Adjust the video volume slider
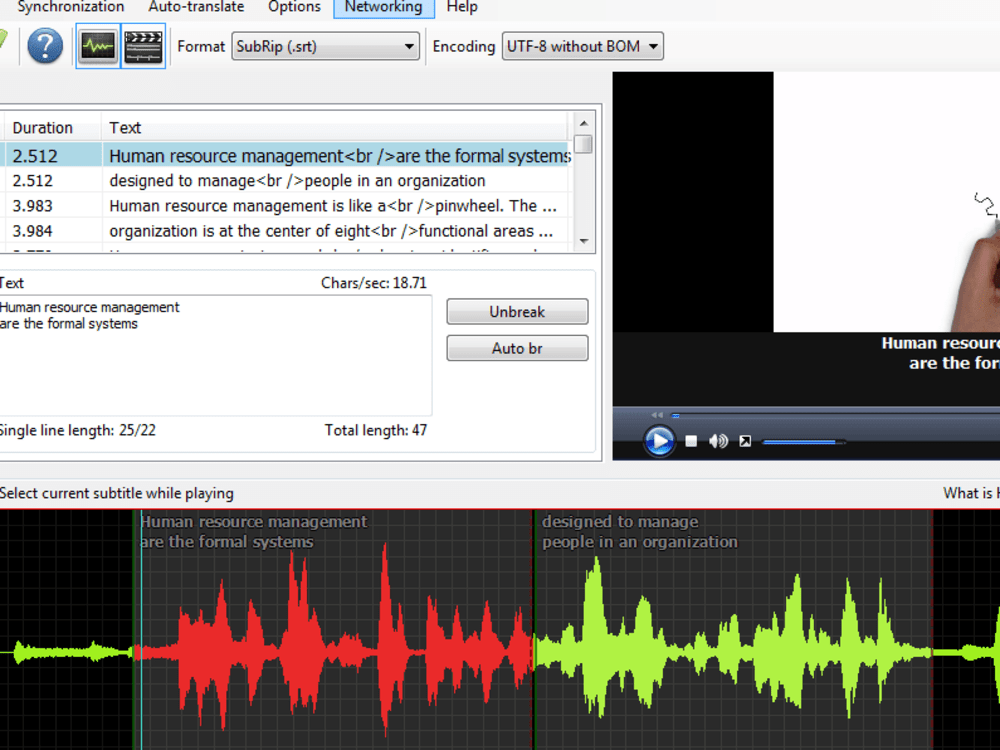 pos(804,441)
